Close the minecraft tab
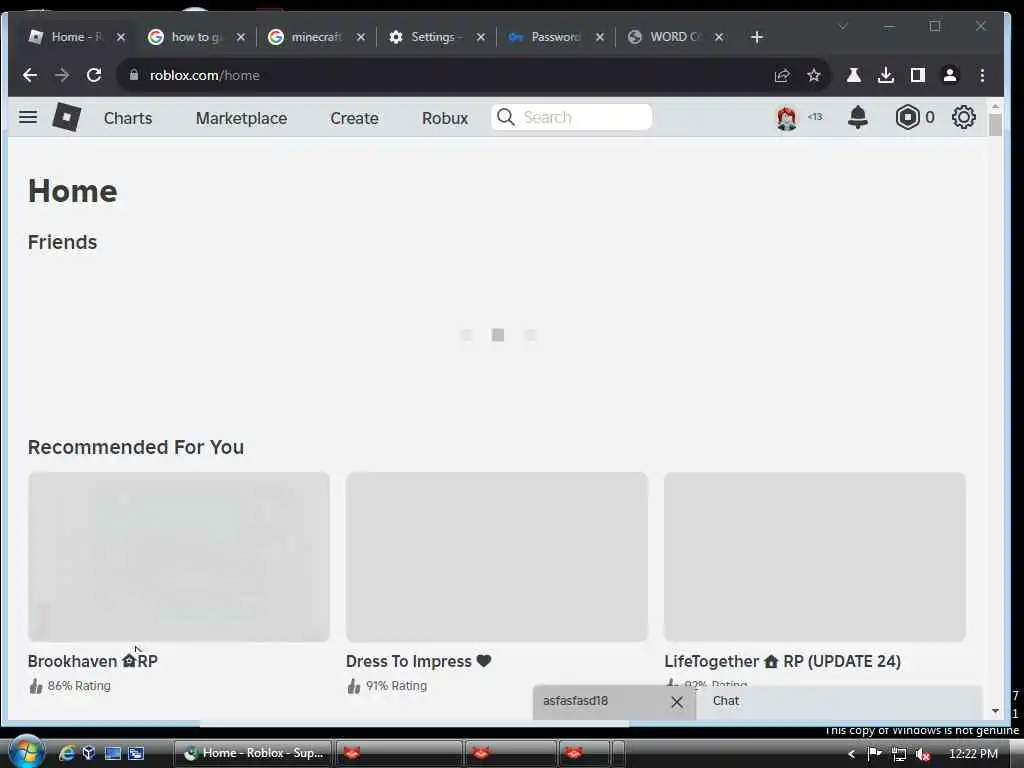 pyautogui.click(x=360, y=37)
